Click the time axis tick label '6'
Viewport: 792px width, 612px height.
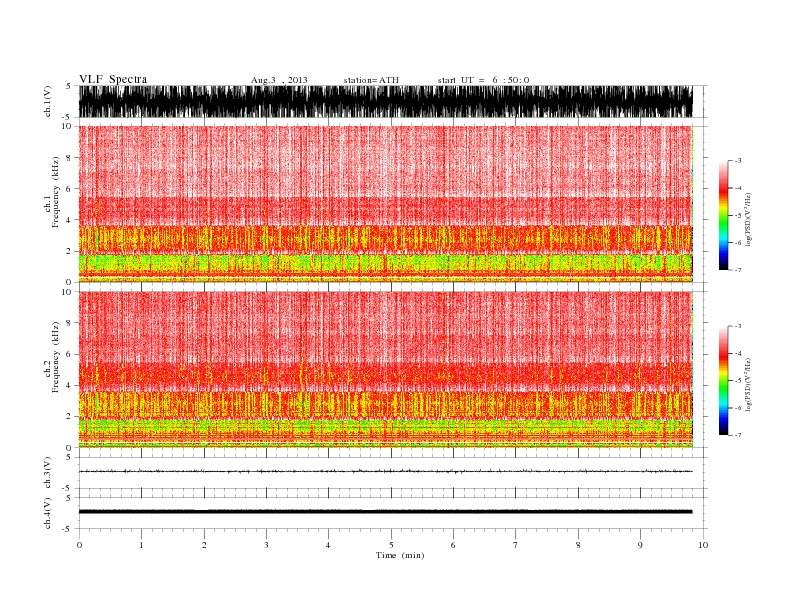[453, 545]
